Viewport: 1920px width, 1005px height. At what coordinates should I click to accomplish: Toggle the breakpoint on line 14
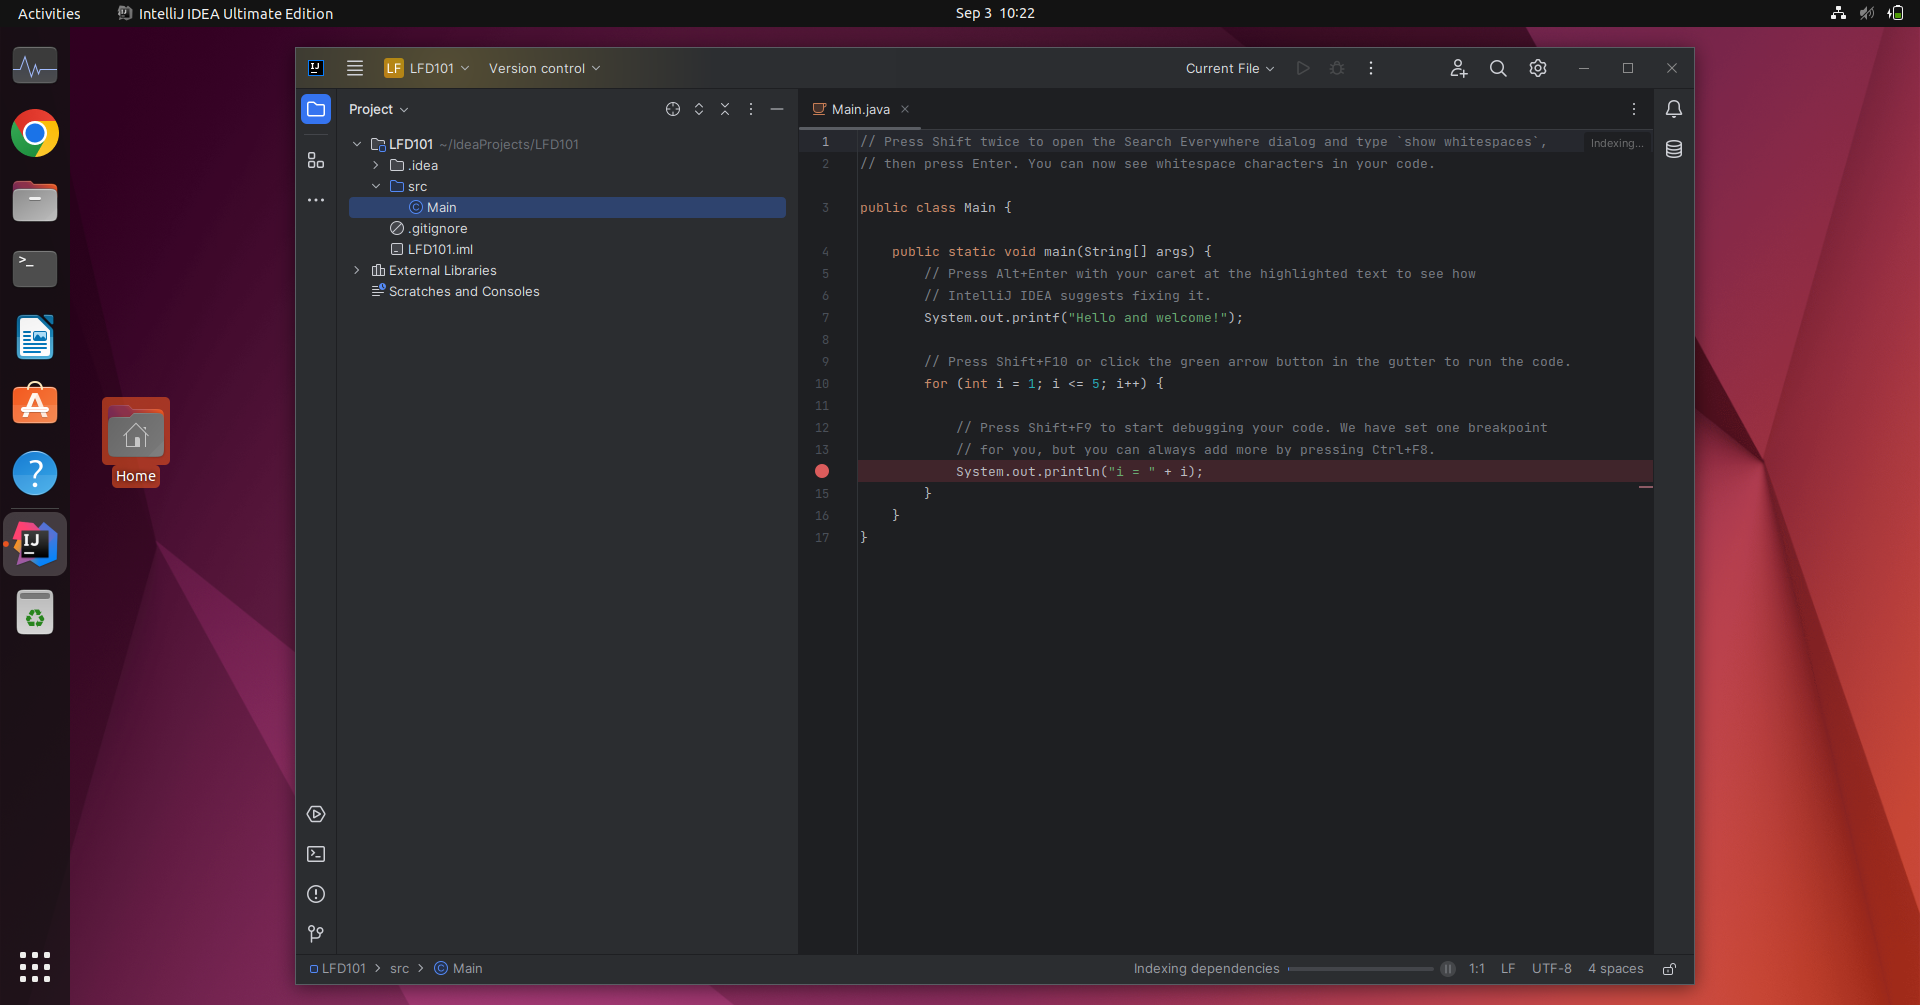pos(823,471)
